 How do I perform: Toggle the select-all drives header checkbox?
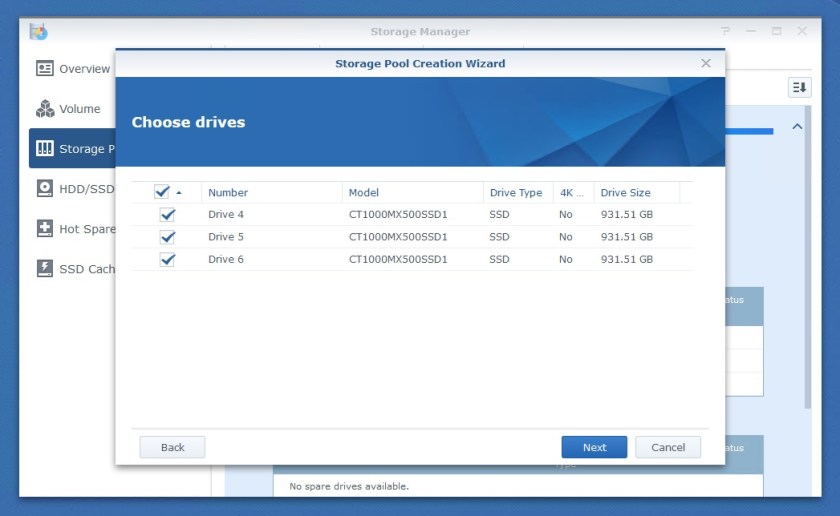coord(162,192)
